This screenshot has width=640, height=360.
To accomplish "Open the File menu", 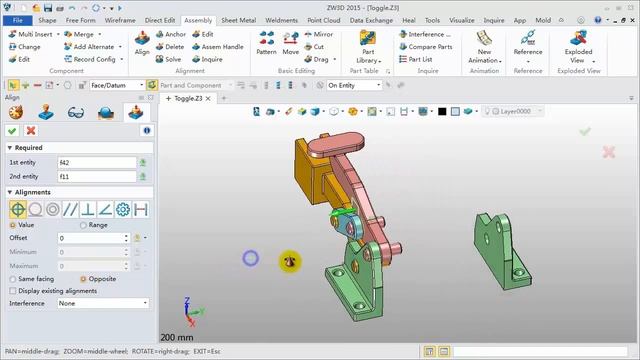I will click(18, 20).
